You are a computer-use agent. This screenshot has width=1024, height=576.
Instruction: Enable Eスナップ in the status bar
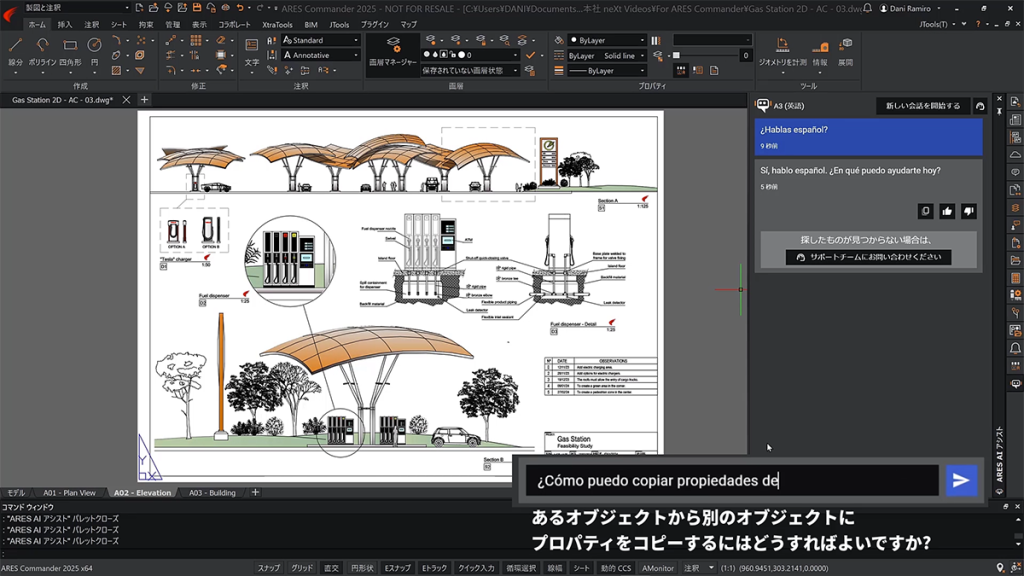(x=396, y=566)
